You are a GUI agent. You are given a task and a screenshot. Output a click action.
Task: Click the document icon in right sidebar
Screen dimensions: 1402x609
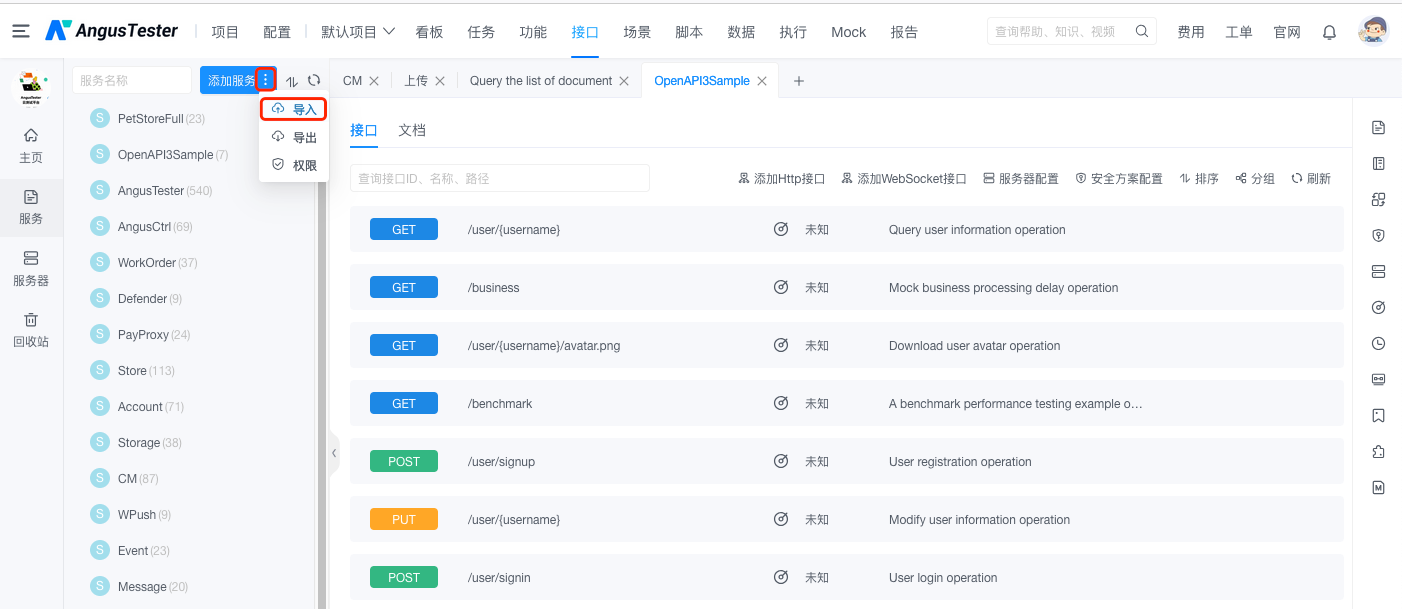click(1378, 127)
